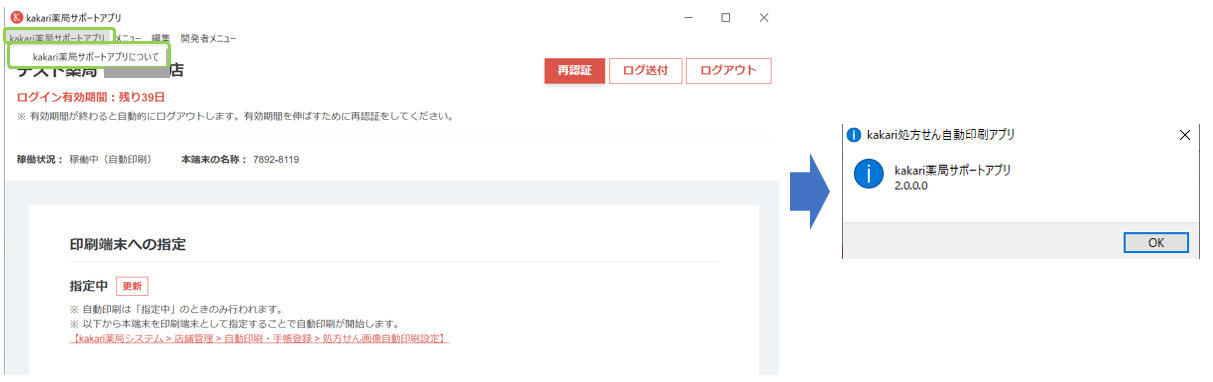Viewport: 1213px width, 382px height.
Task: Click the terminal name 7892-8119
Action: pos(276,160)
